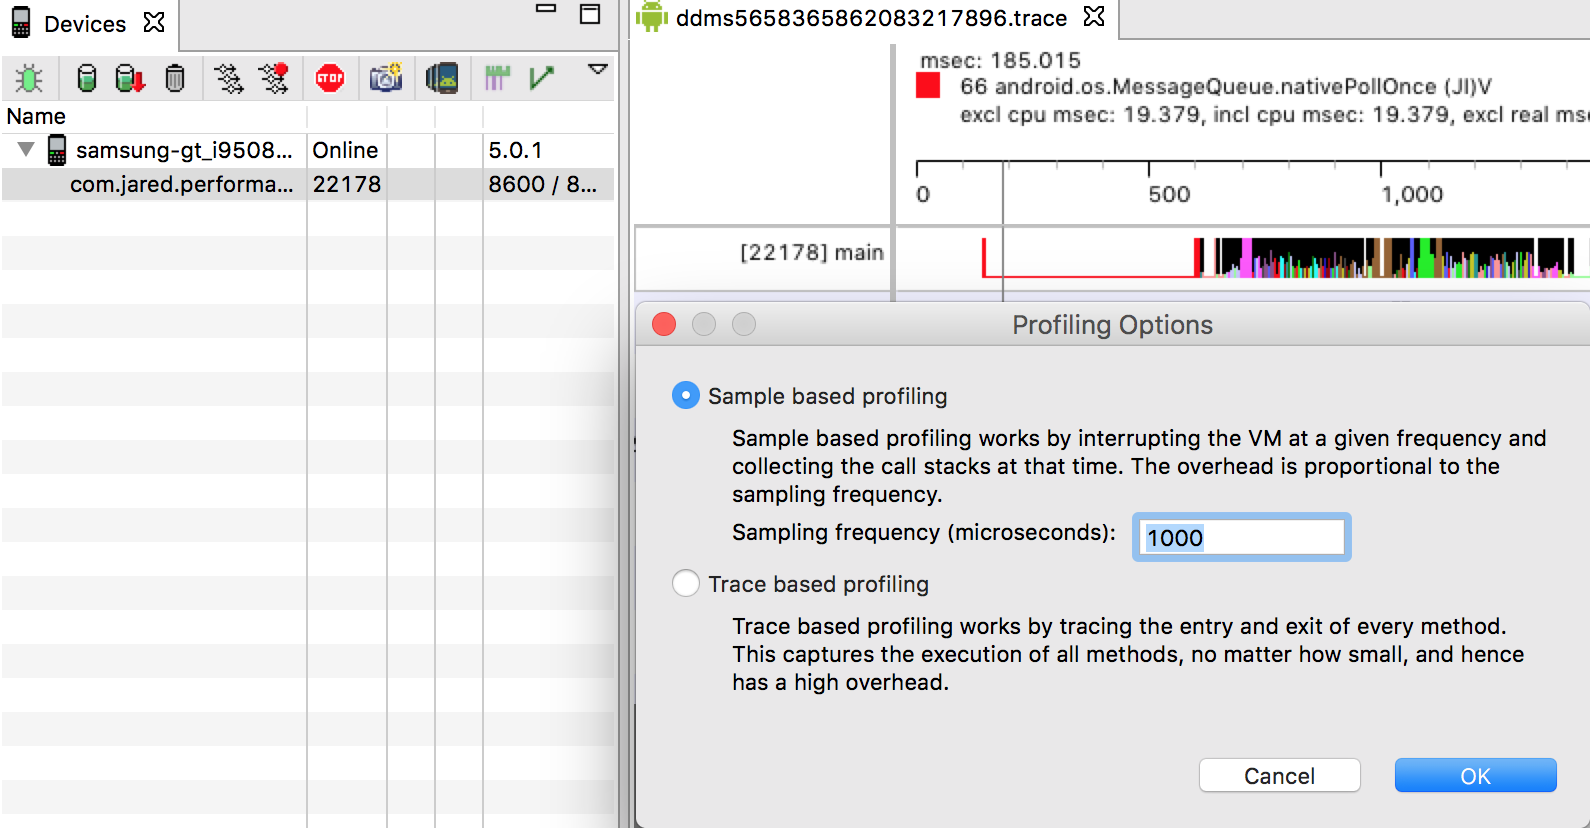Close the Profiling Options dialog
Viewport: 1590px width, 828px height.
pyautogui.click(x=664, y=324)
